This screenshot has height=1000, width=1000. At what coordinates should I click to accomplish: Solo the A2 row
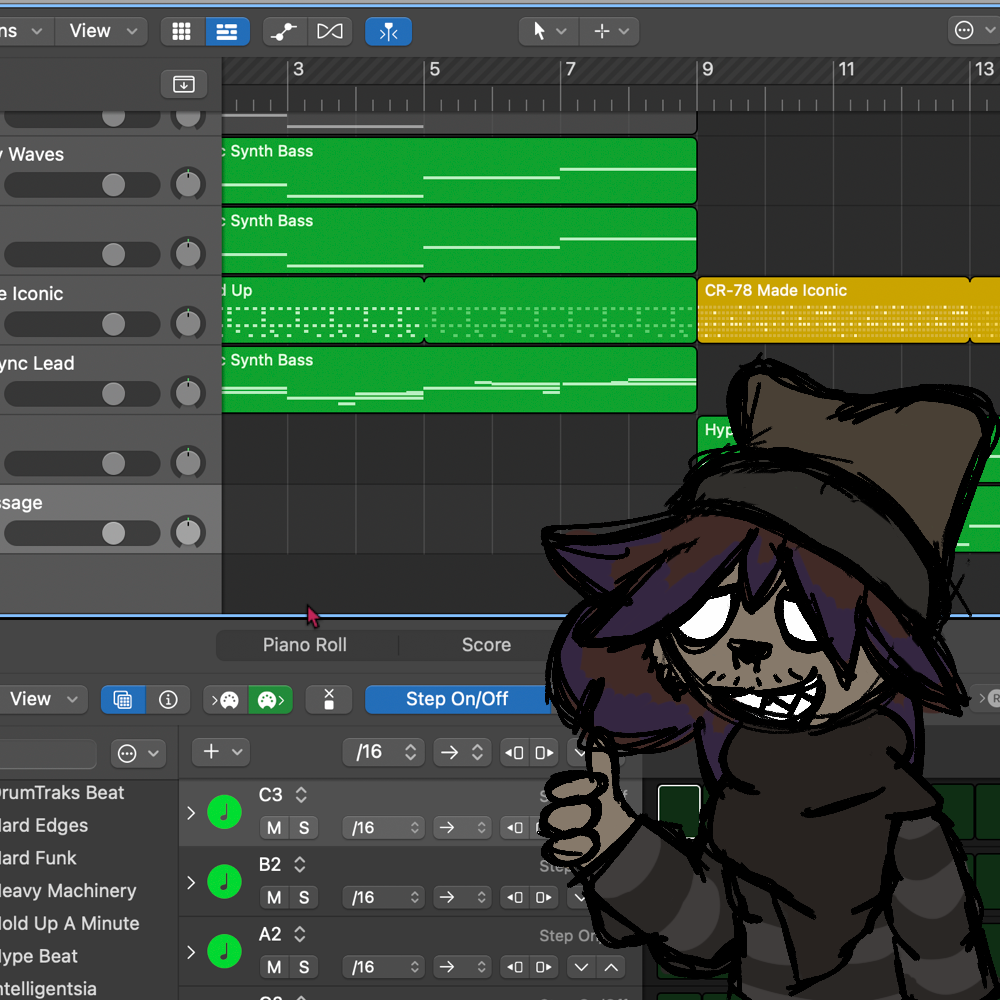click(304, 967)
